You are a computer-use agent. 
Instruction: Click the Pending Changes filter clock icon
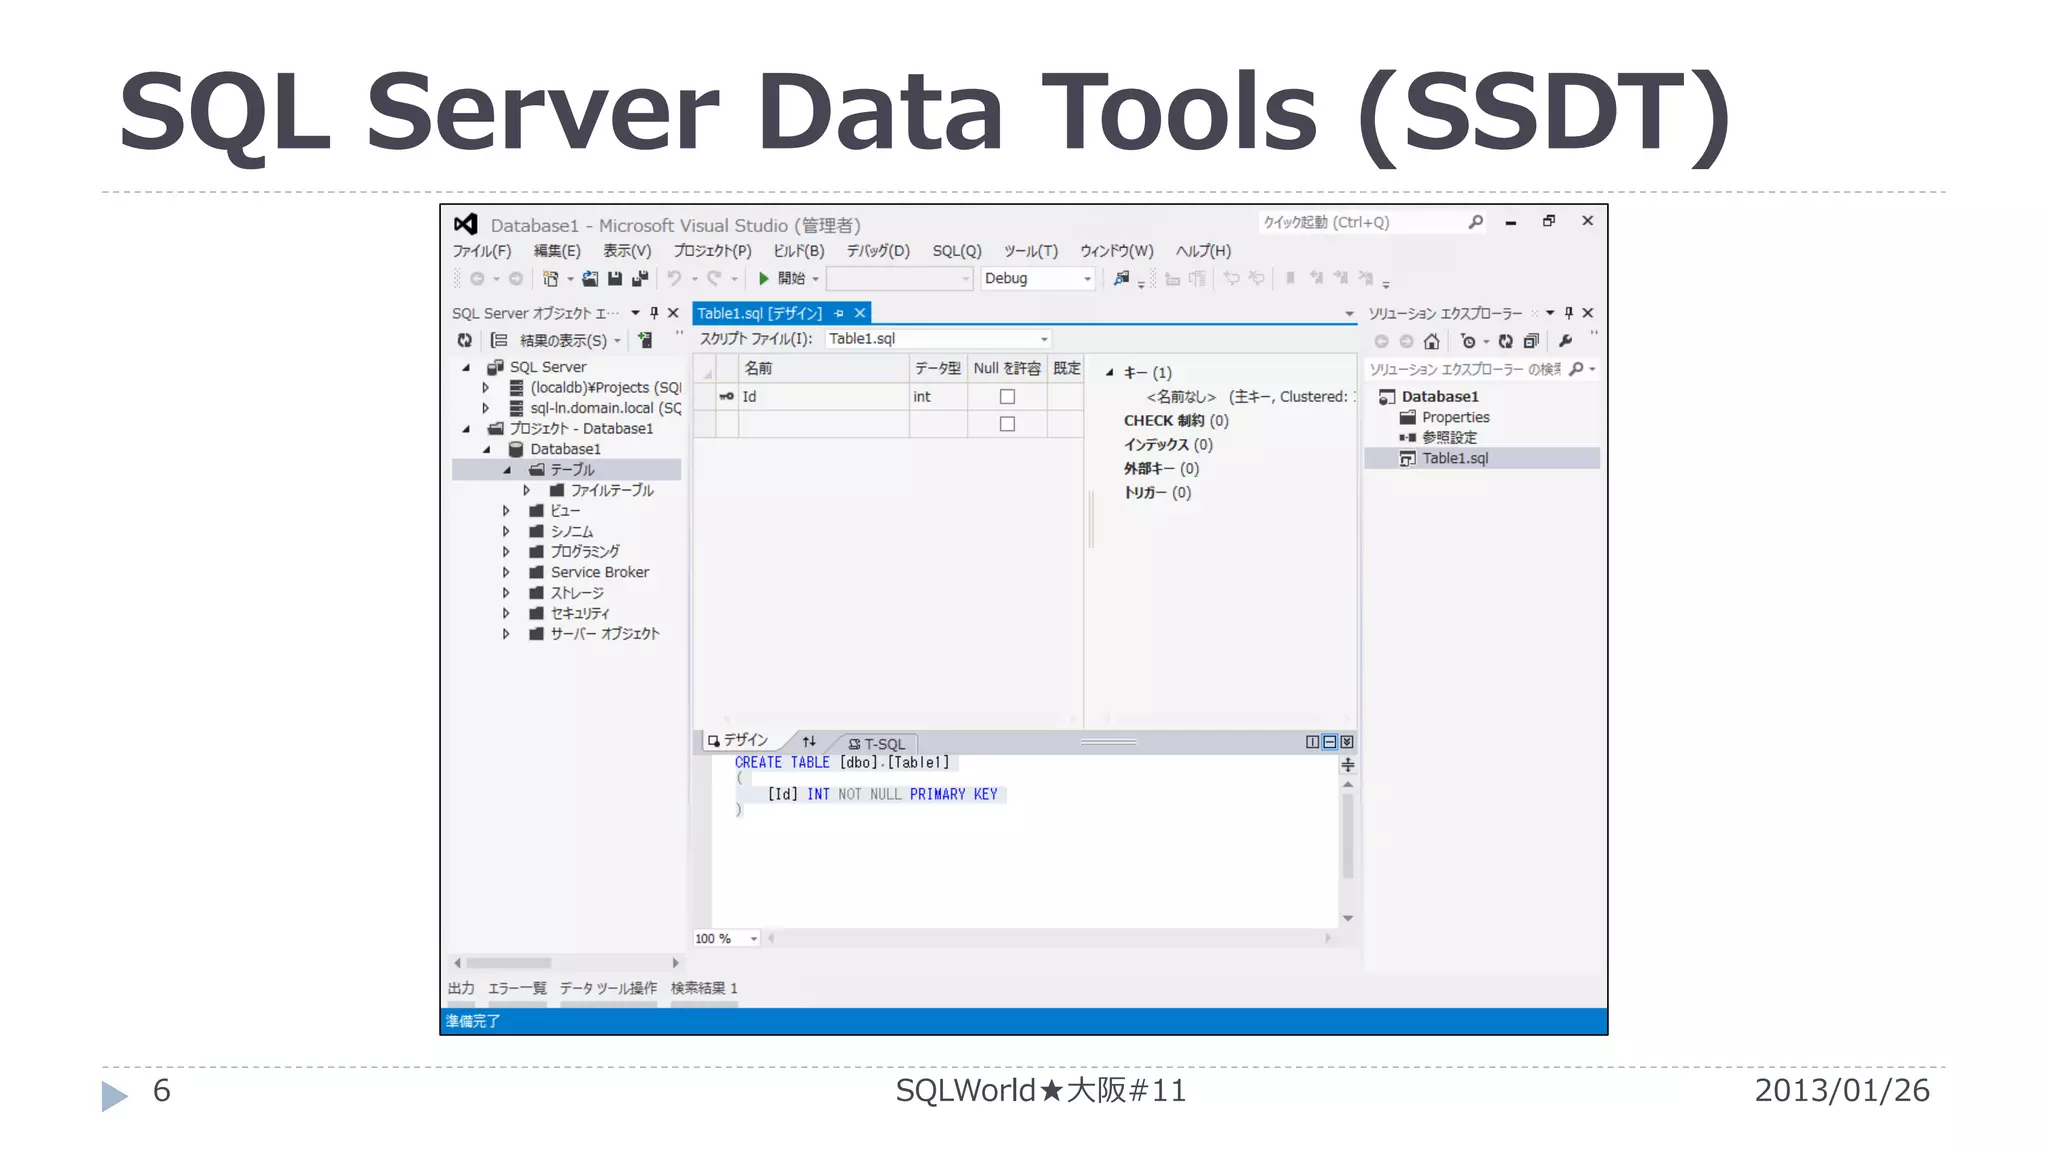tap(1468, 342)
